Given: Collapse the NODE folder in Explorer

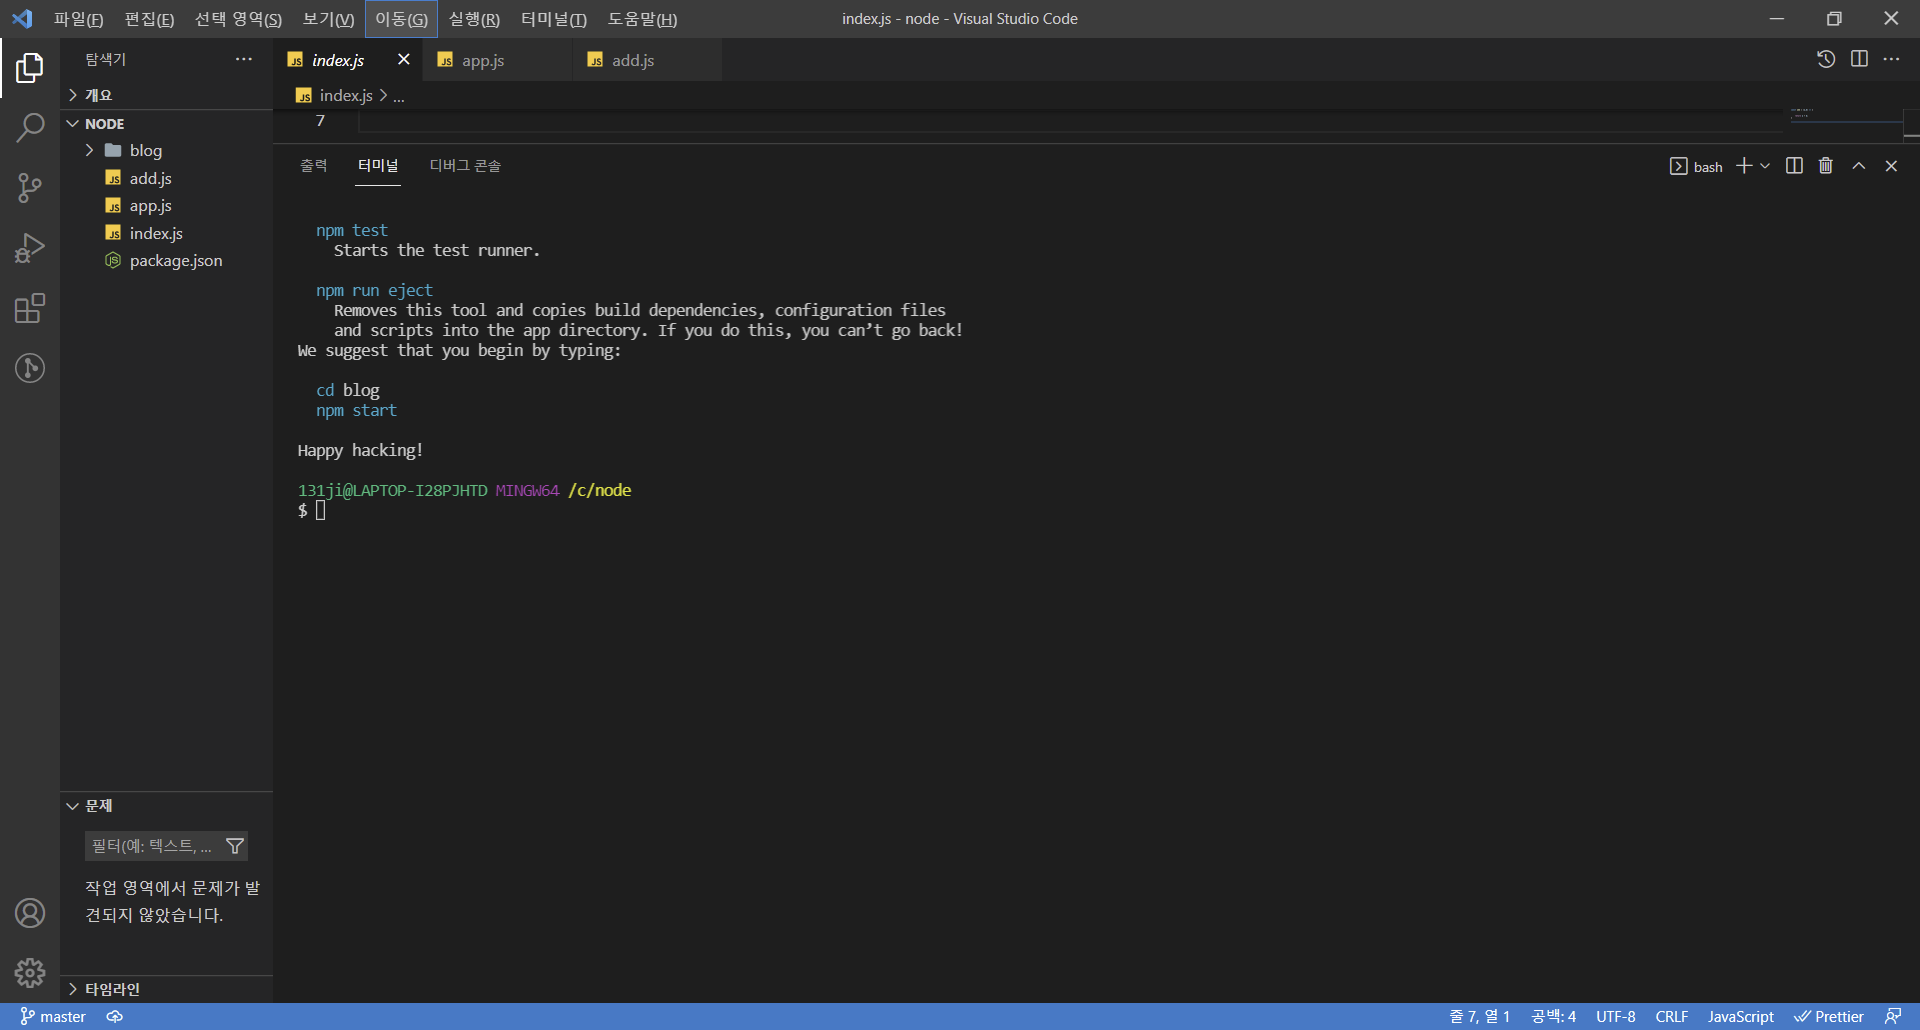Looking at the screenshot, I should tap(72, 123).
